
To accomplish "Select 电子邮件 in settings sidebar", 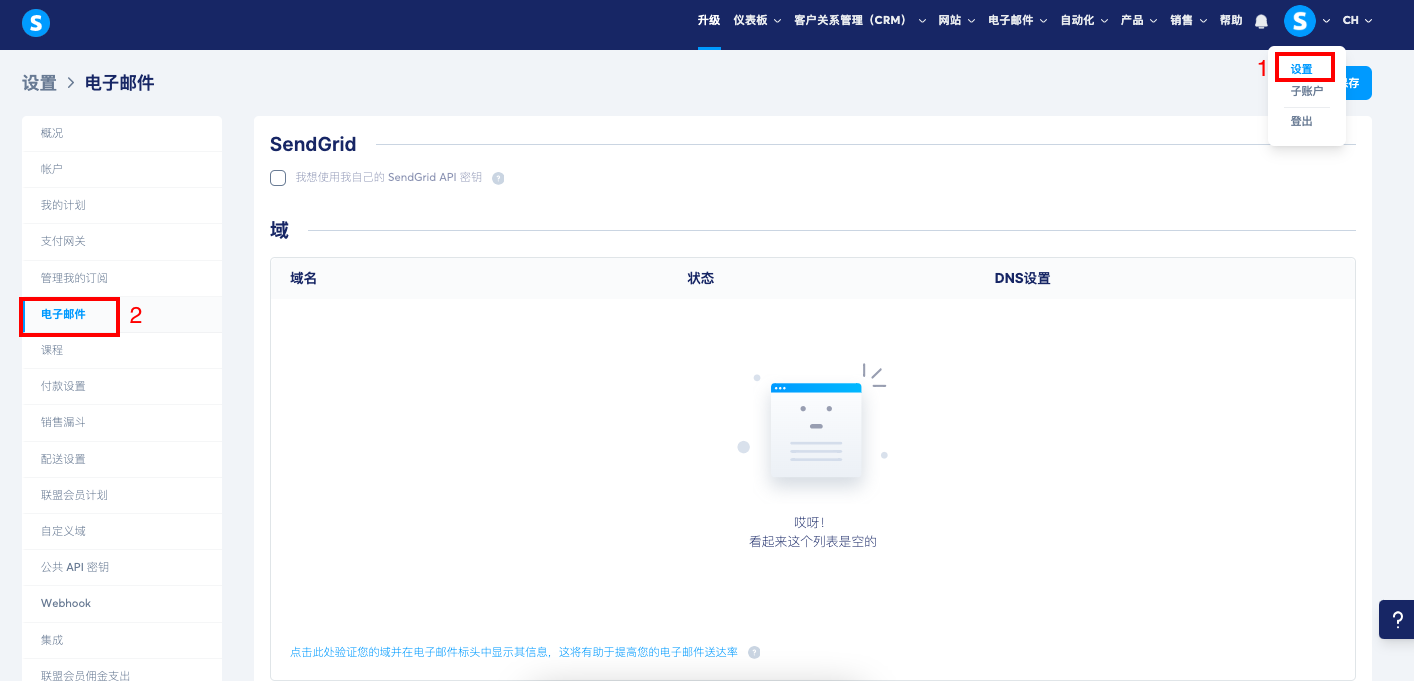I will (122, 314).
